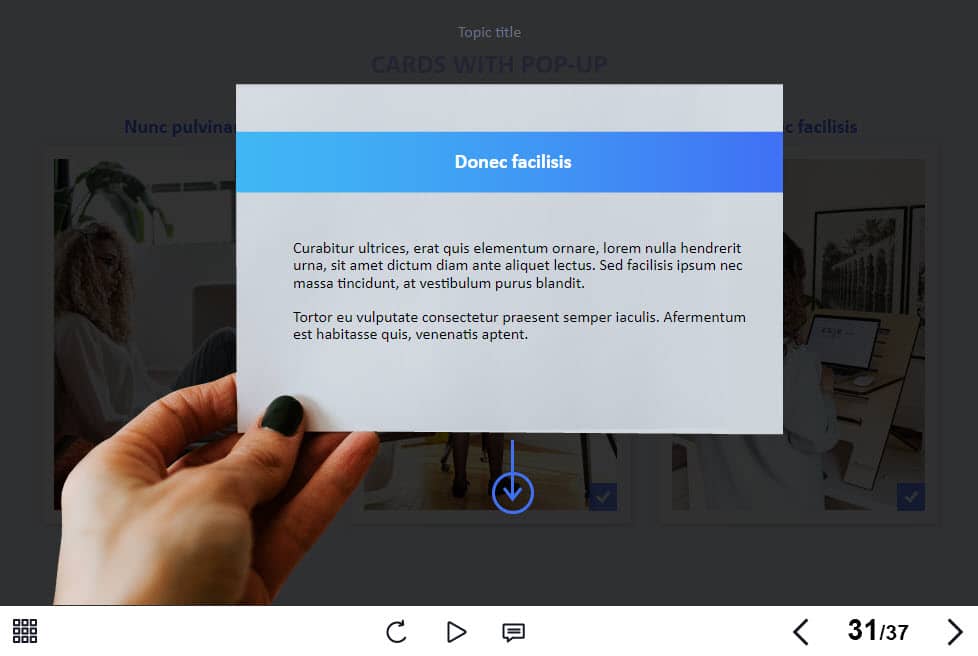Select the checkmark on the middle card

tap(603, 497)
